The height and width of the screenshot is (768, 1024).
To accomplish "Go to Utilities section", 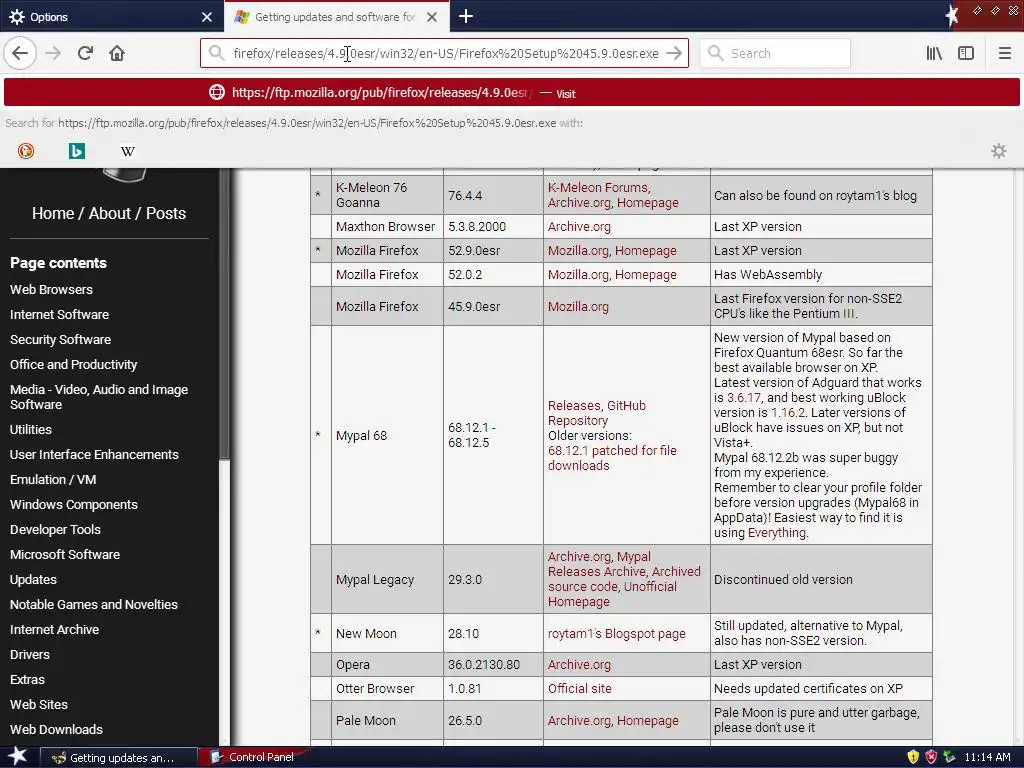I will coord(31,429).
